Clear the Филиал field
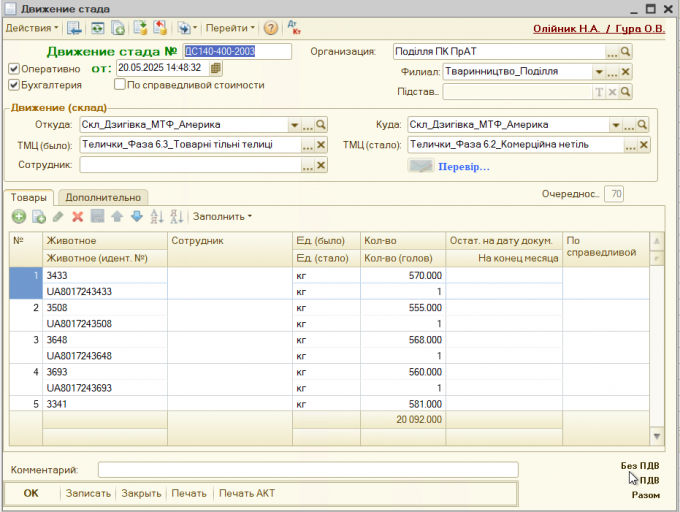680x512 pixels. pyautogui.click(x=625, y=72)
